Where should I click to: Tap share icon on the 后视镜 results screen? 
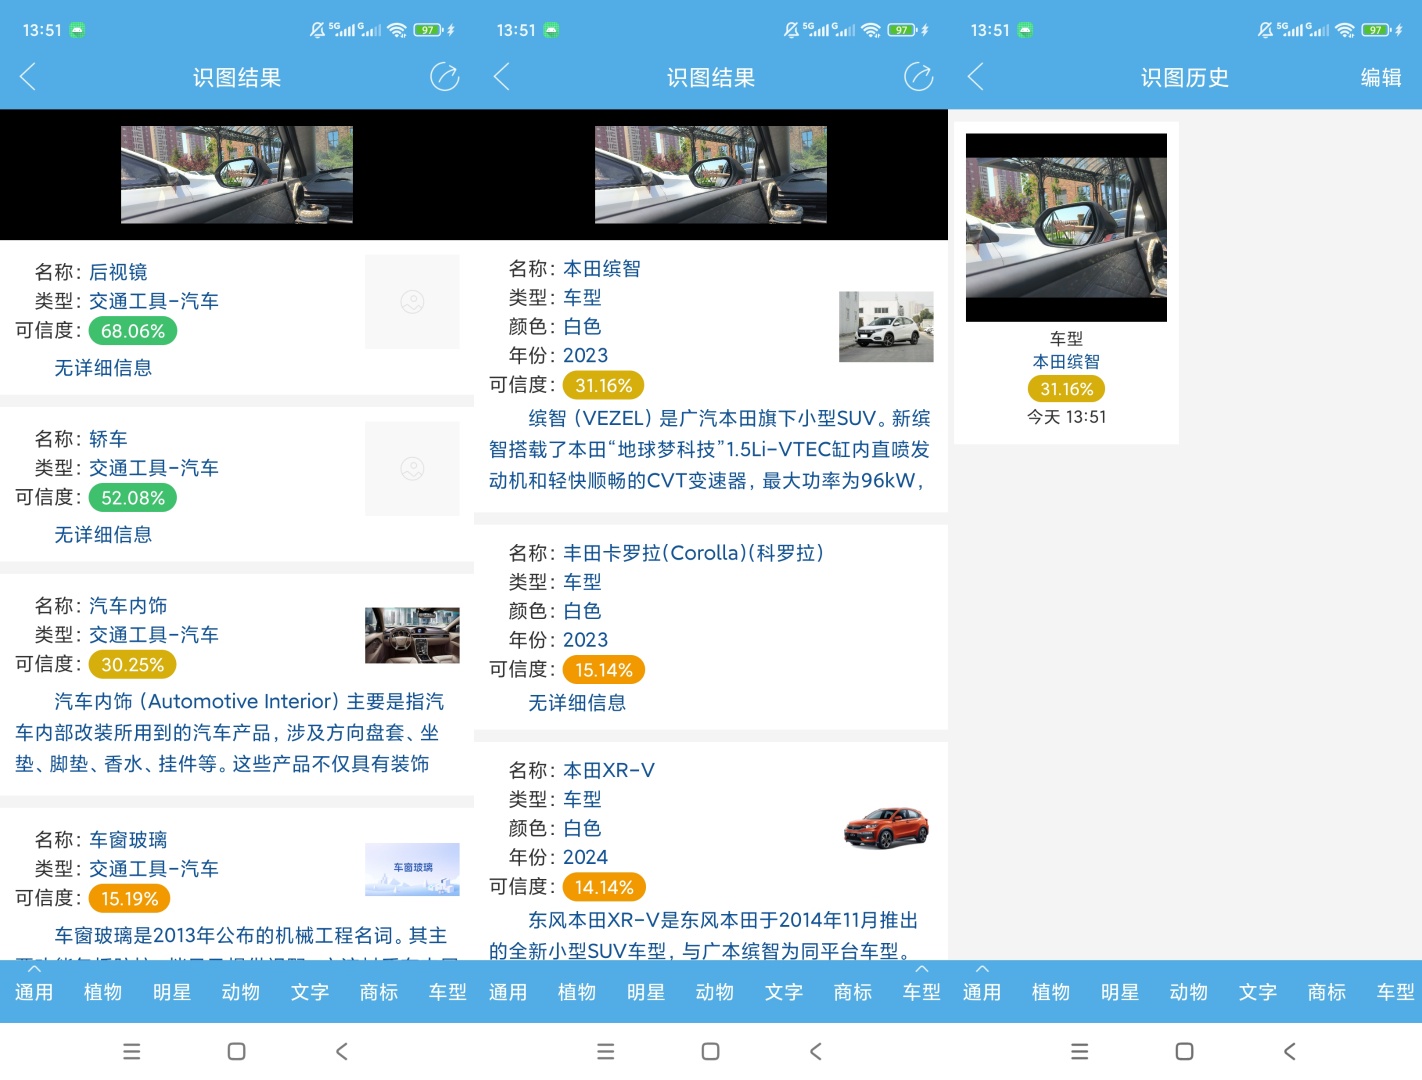click(444, 77)
